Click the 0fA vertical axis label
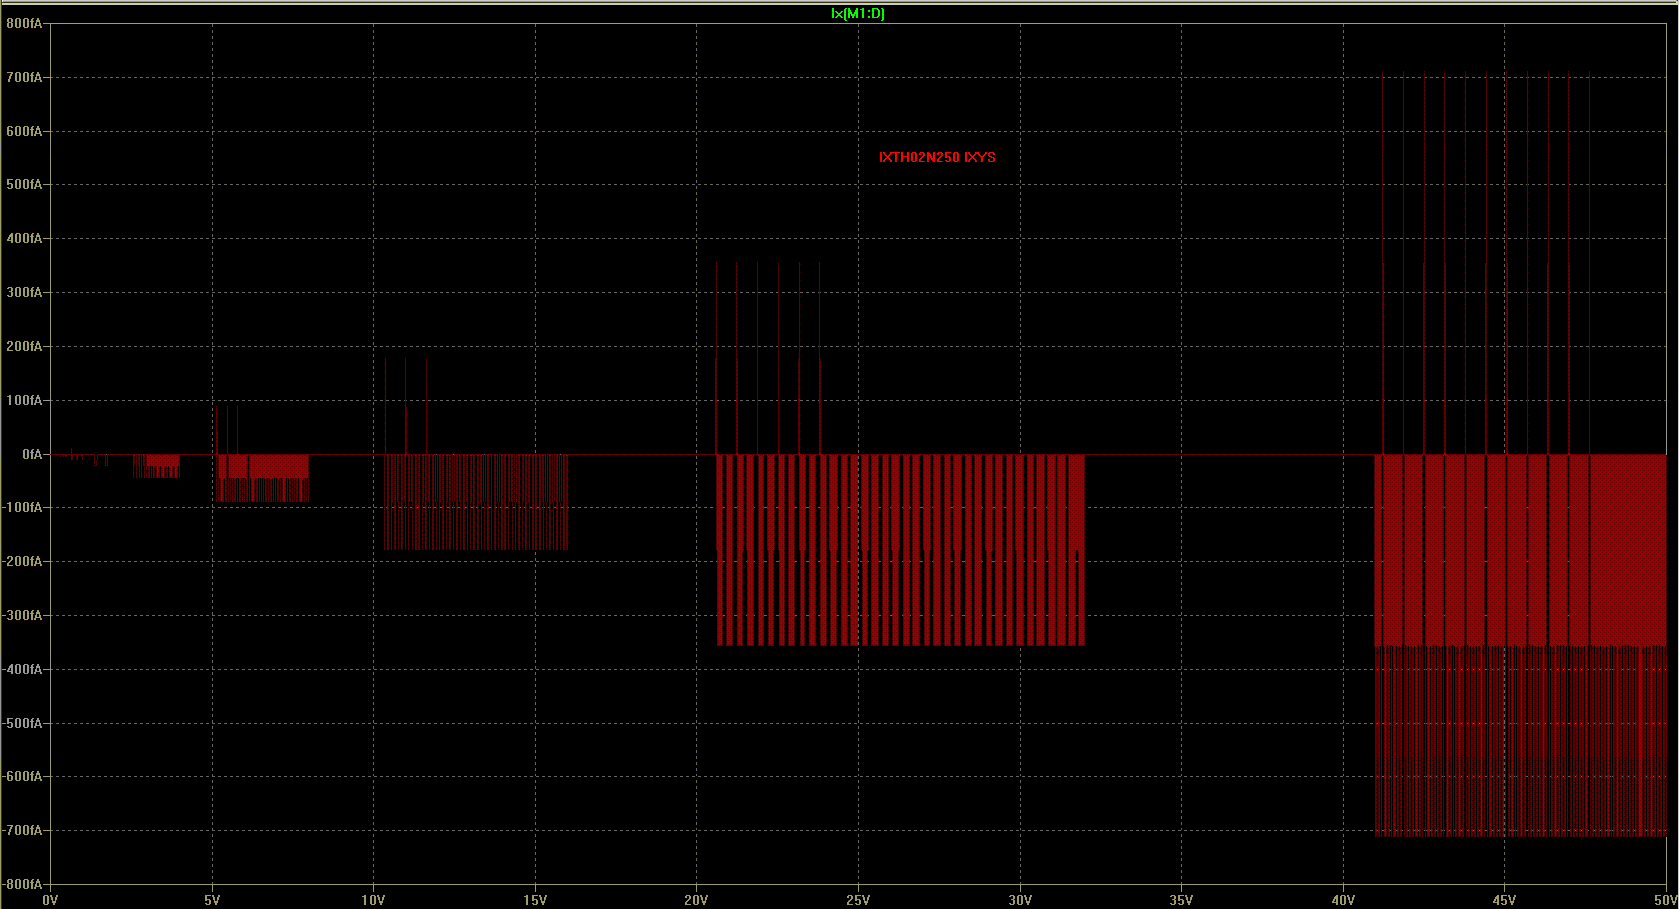 point(32,454)
